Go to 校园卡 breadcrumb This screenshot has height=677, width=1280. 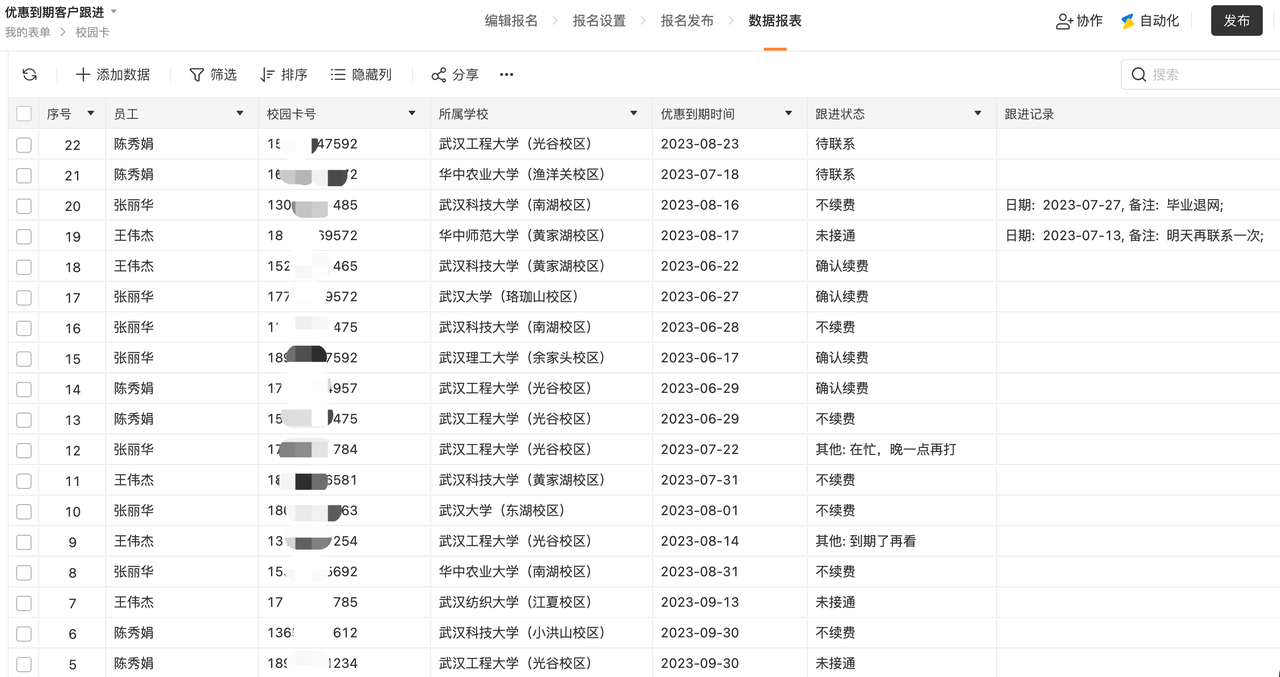click(x=93, y=32)
